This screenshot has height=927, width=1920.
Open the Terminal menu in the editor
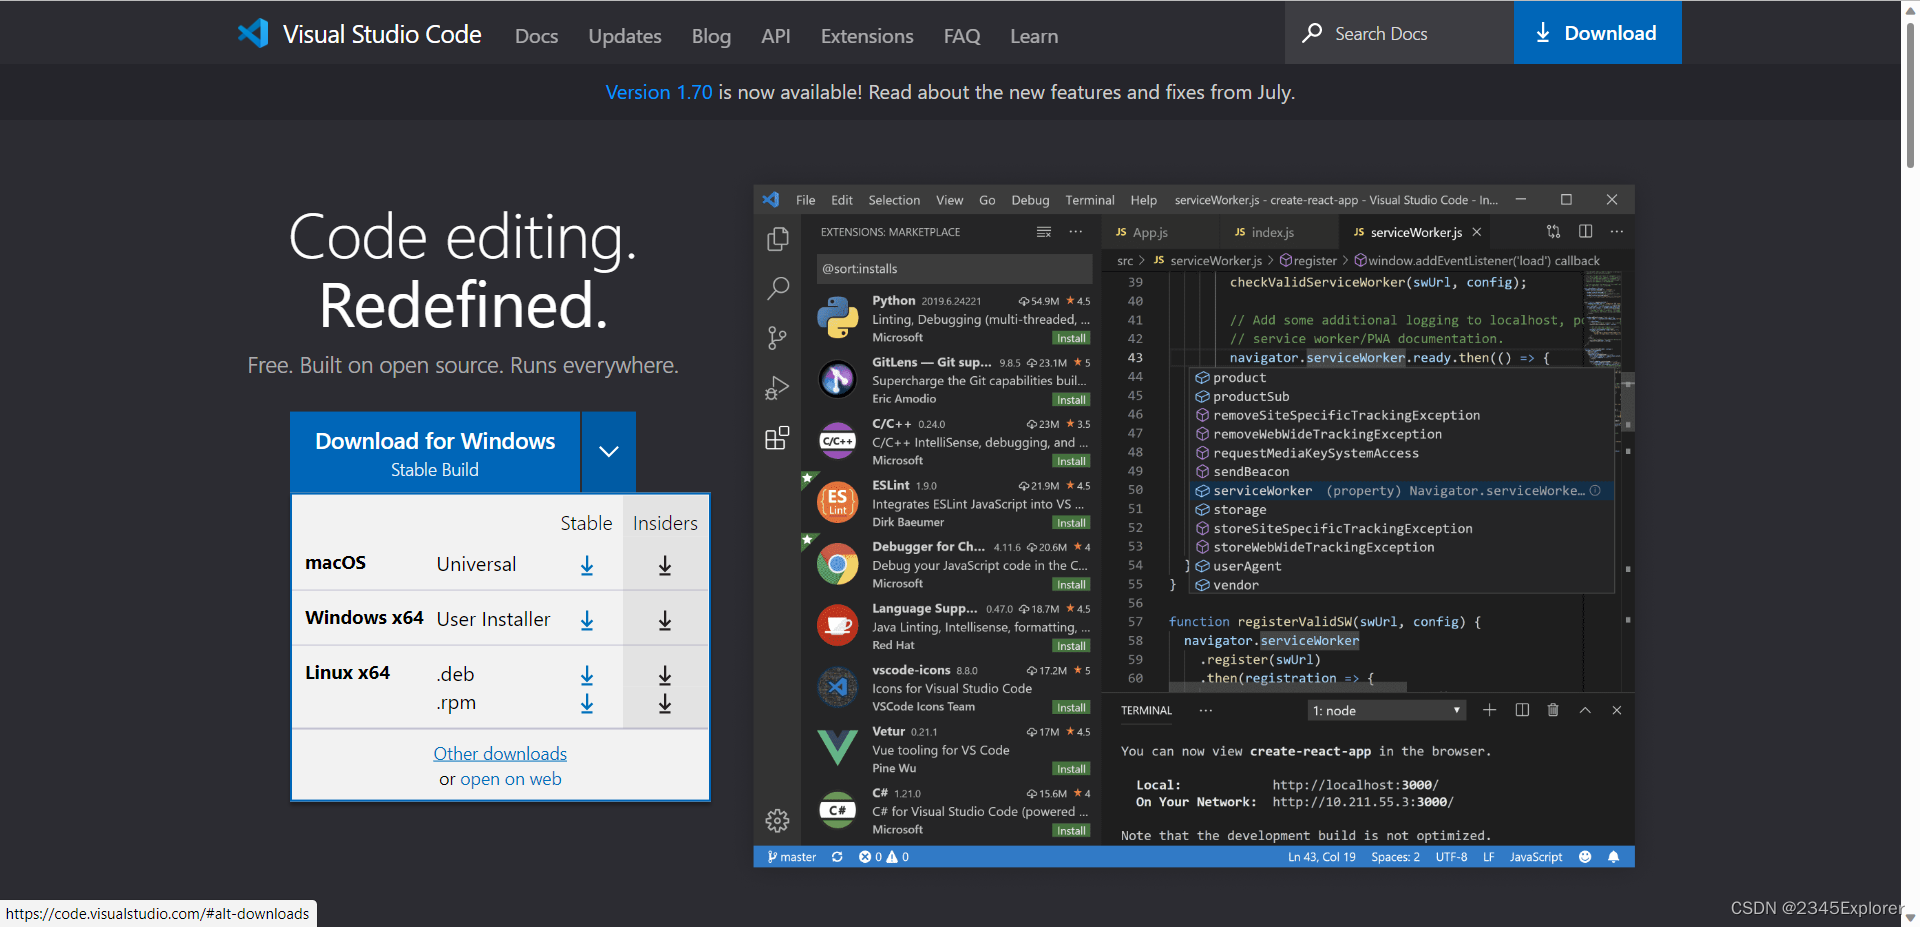tap(1090, 200)
